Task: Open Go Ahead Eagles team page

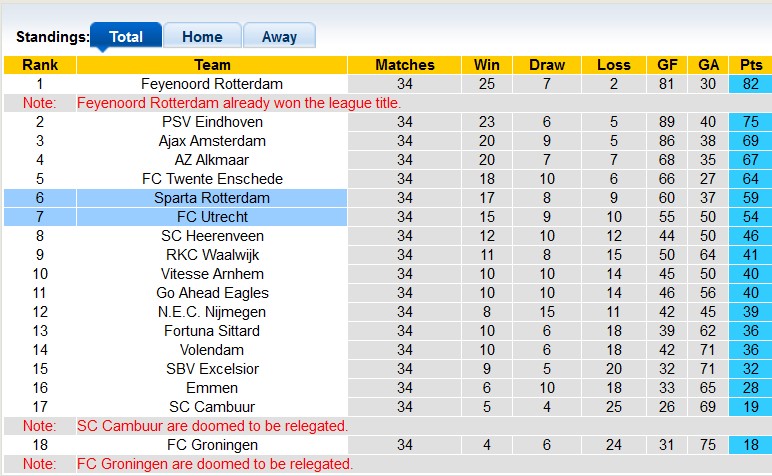Action: 212,293
